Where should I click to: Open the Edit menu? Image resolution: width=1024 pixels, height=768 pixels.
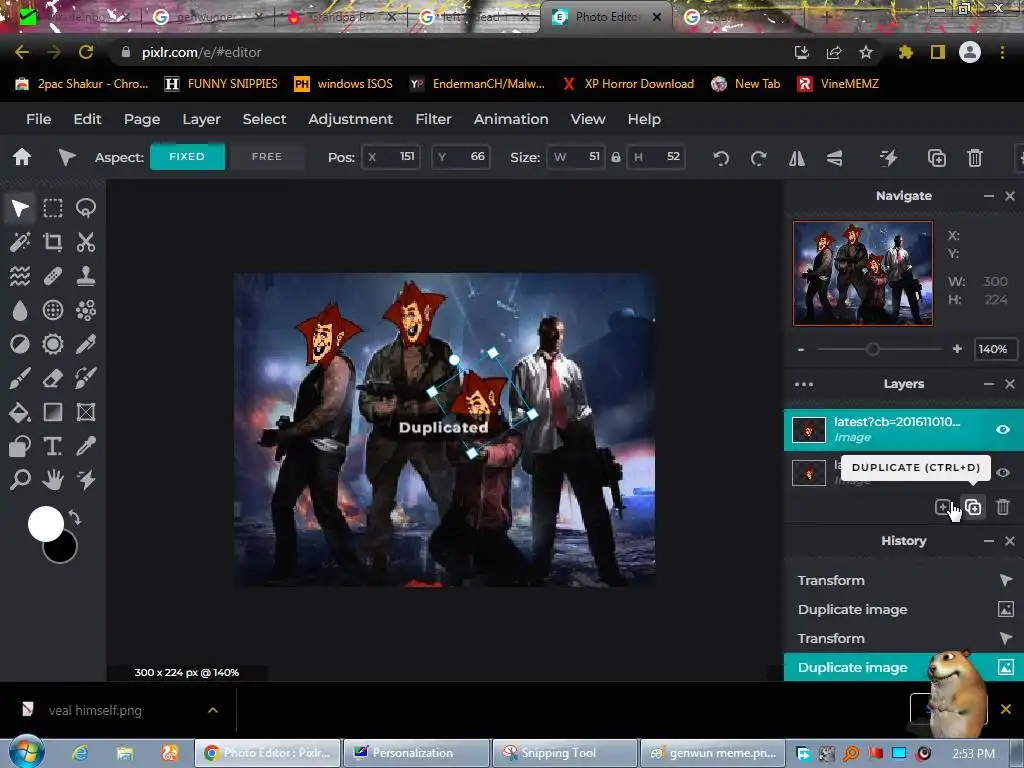coord(88,119)
